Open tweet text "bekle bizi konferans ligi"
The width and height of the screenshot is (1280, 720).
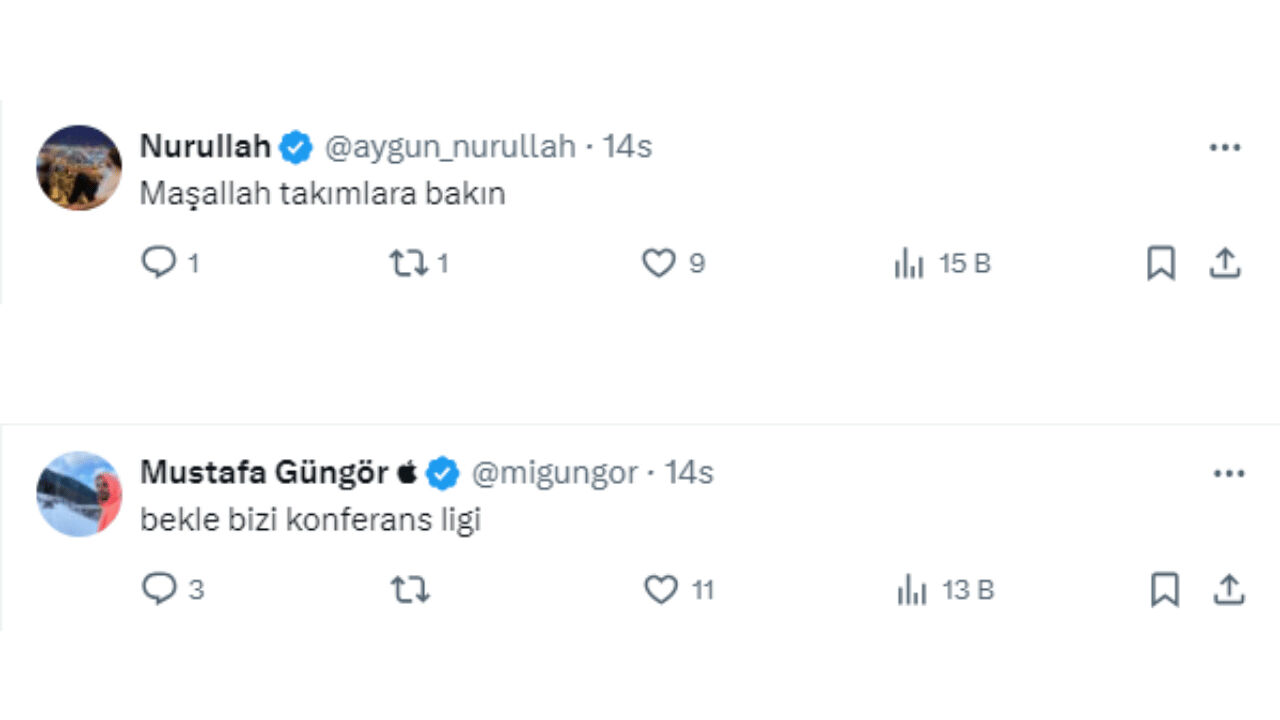tap(311, 520)
